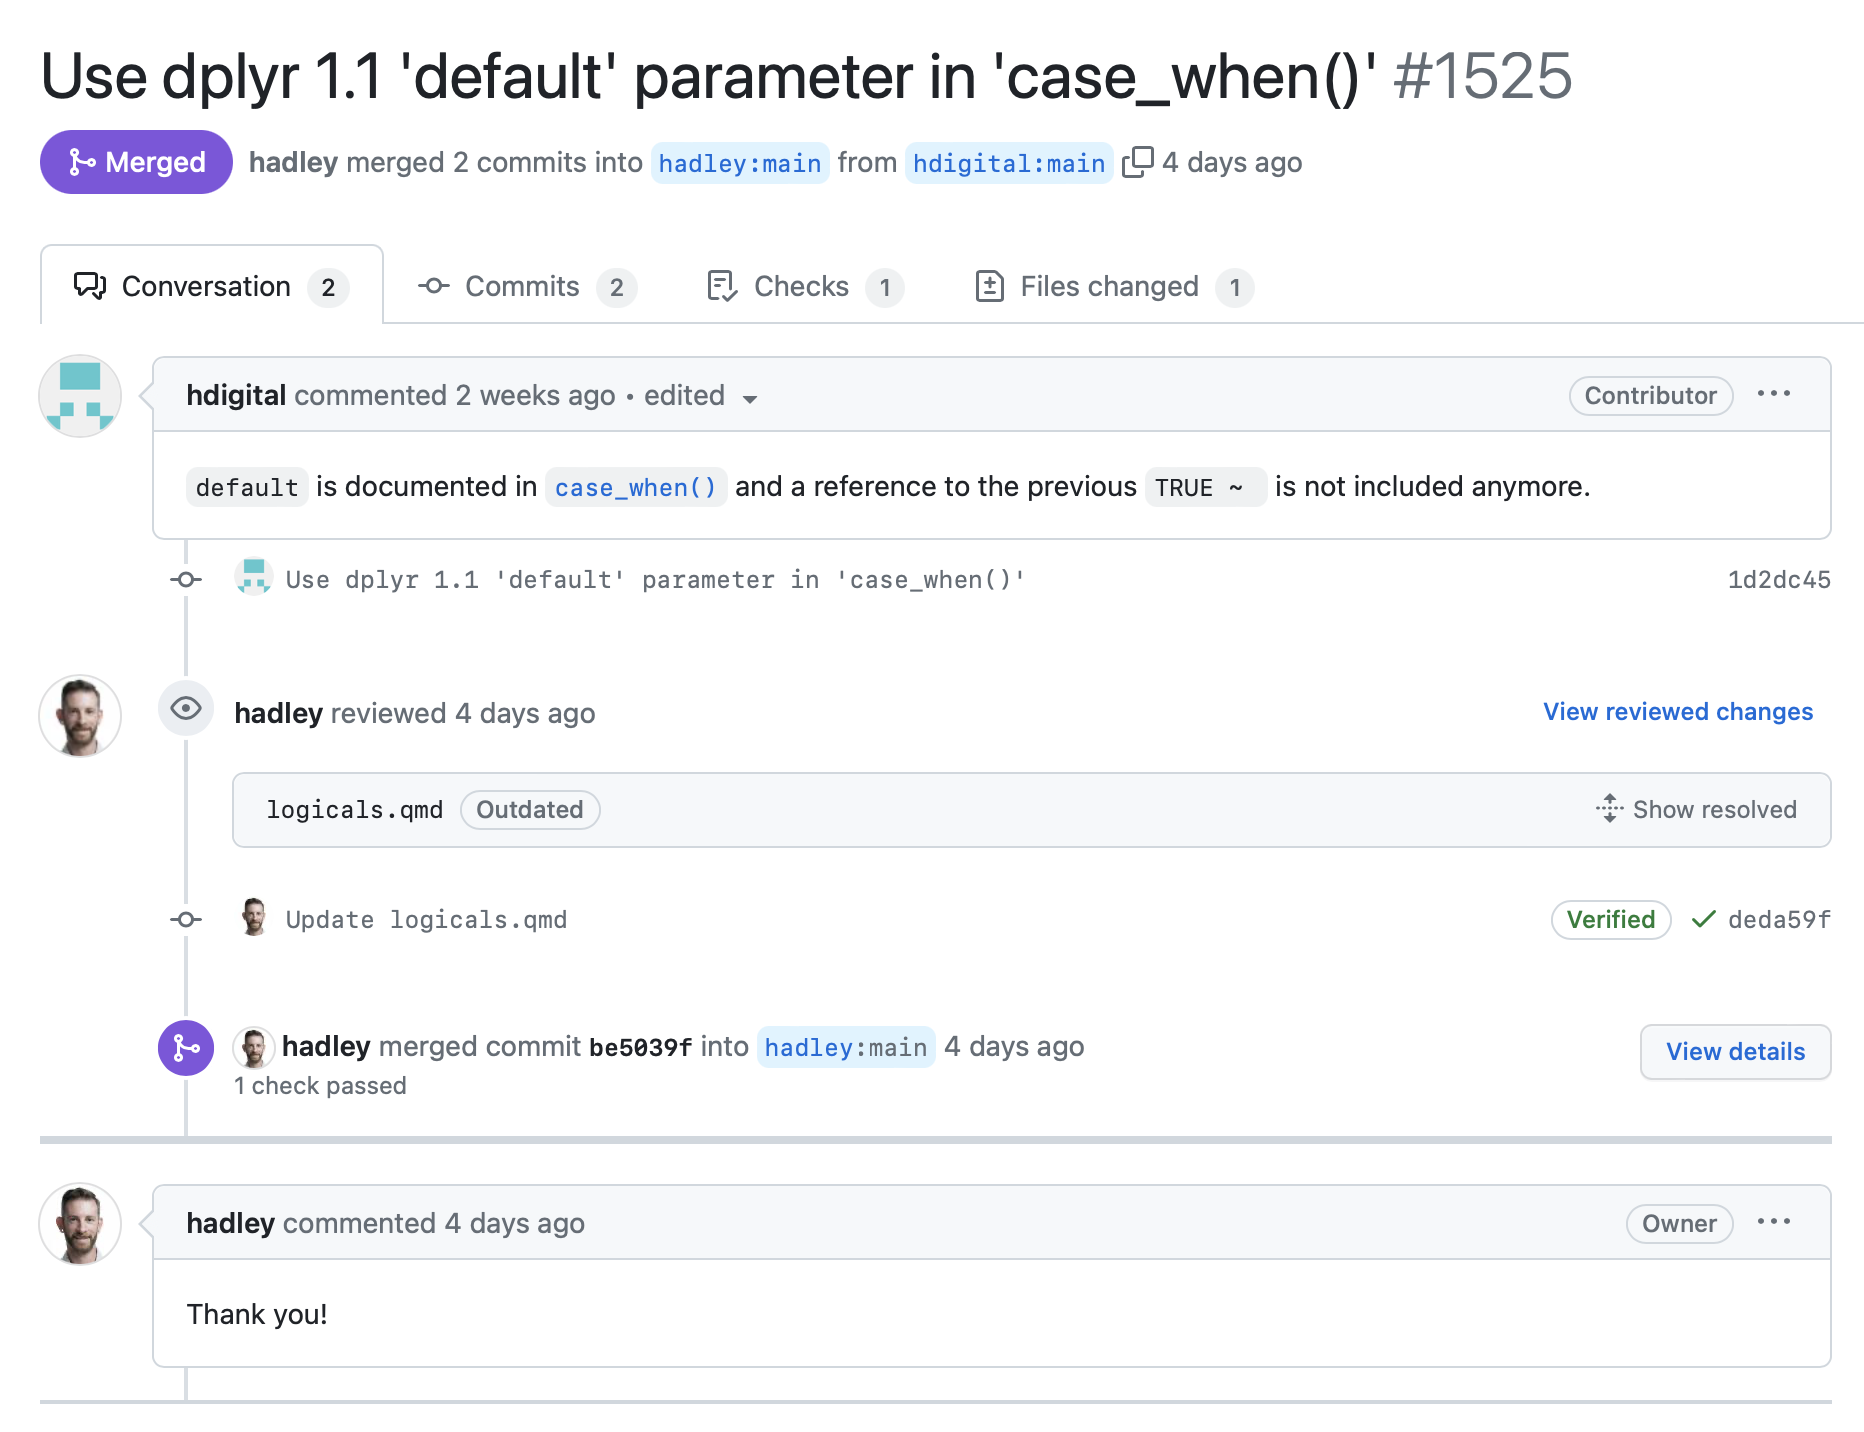This screenshot has height=1432, width=1864.
Task: Open merged commit be5039f
Action: click(x=640, y=1048)
